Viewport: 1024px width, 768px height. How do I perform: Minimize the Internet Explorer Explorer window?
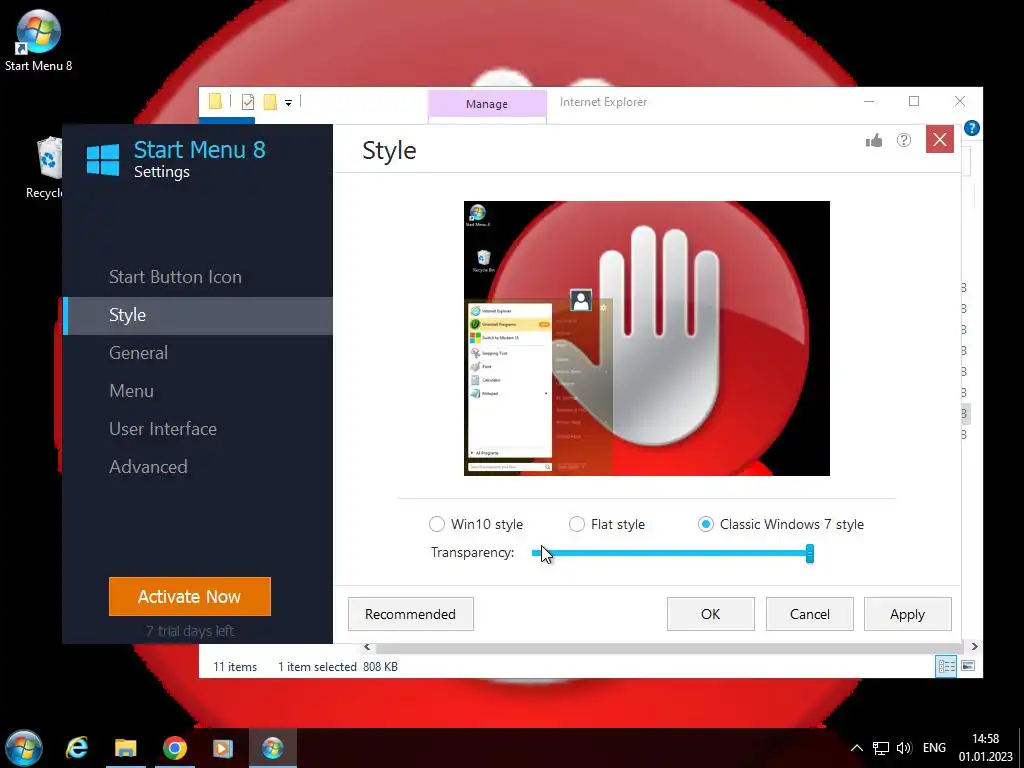click(869, 101)
